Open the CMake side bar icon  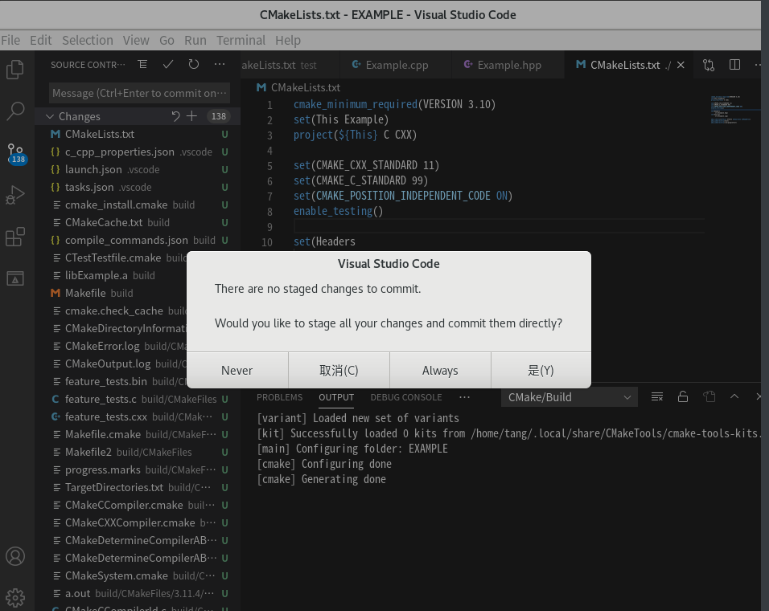tap(15, 278)
